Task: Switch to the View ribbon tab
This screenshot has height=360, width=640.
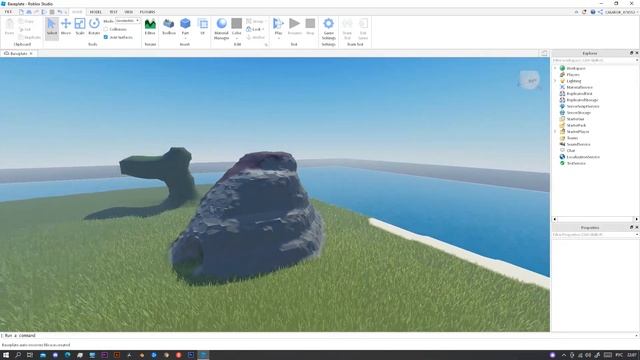Action: [129, 12]
